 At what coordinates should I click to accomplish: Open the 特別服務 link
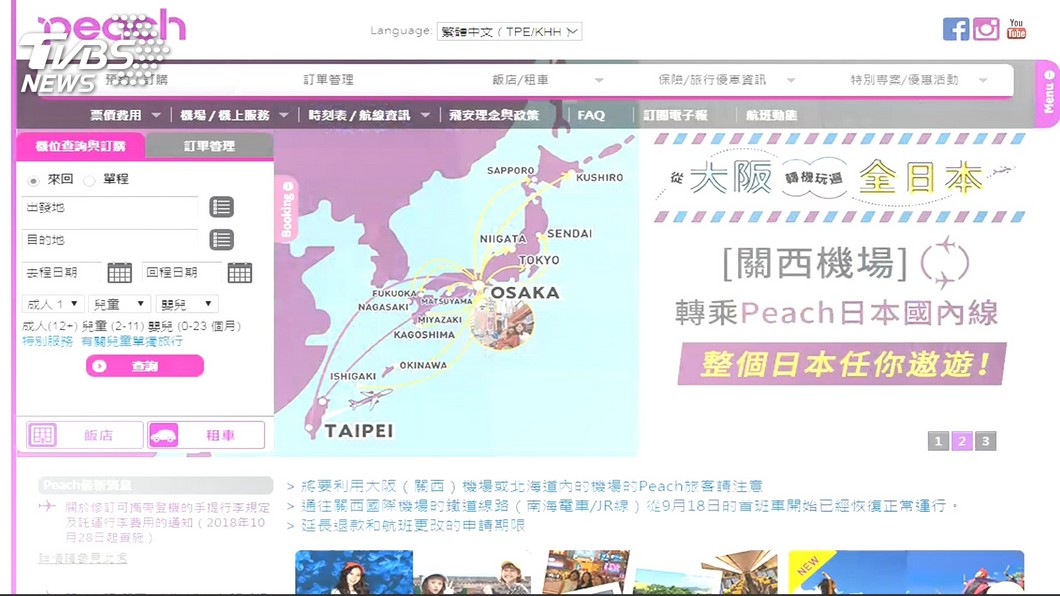[47, 341]
